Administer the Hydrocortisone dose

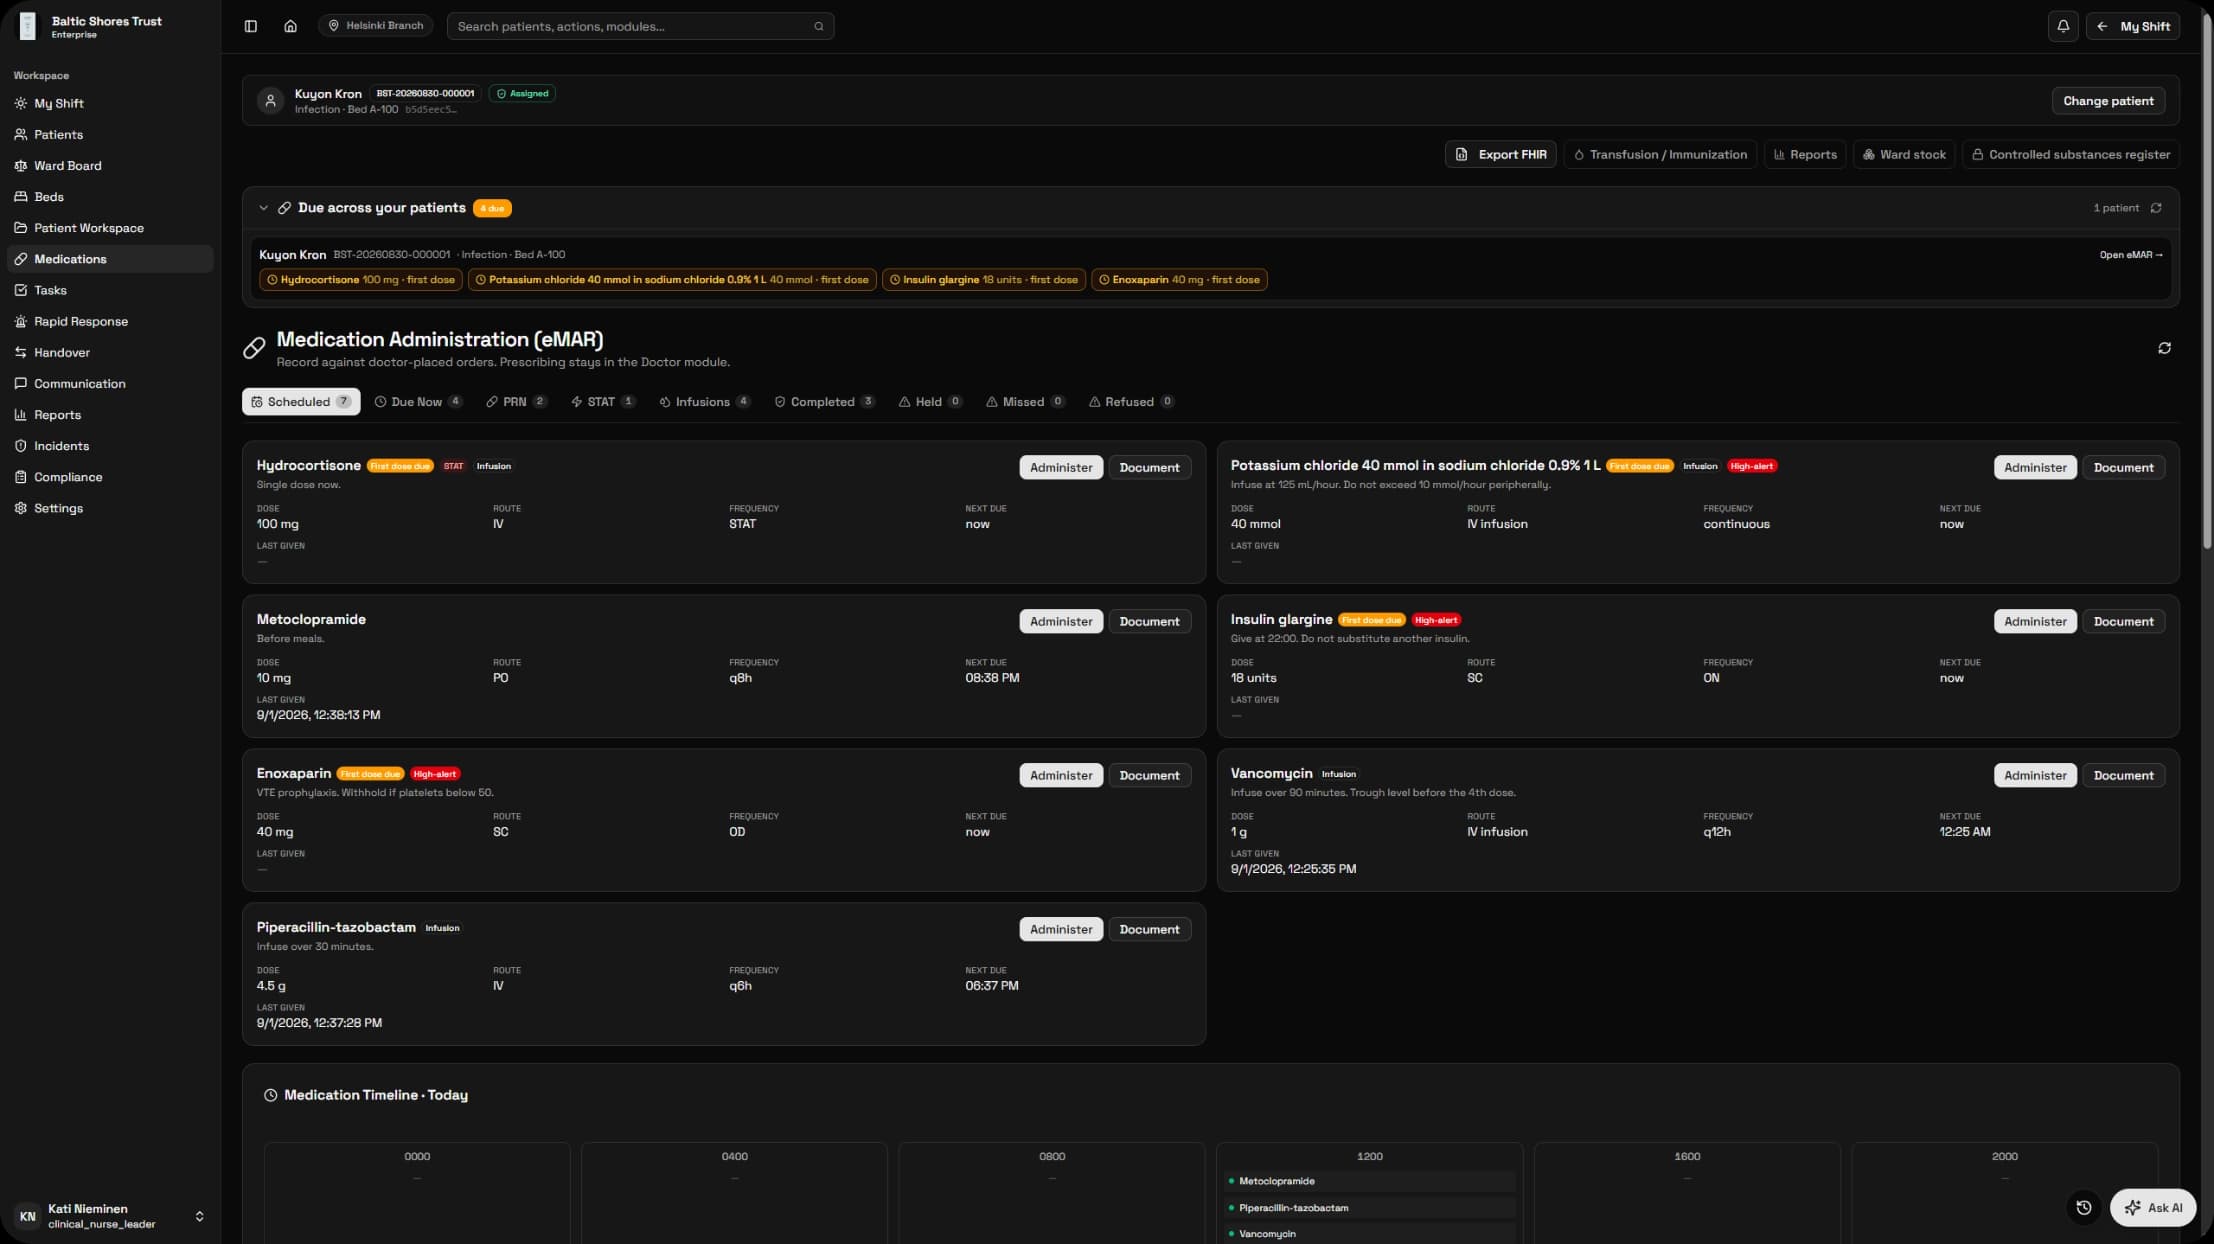[1060, 467]
